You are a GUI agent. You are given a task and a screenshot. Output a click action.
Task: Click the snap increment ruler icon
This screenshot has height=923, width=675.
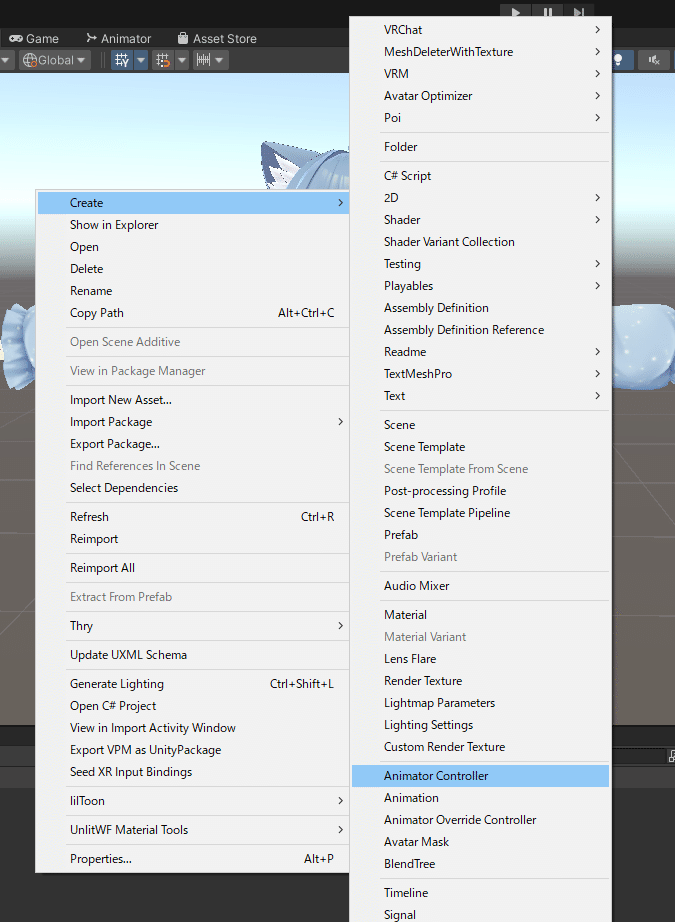point(203,60)
